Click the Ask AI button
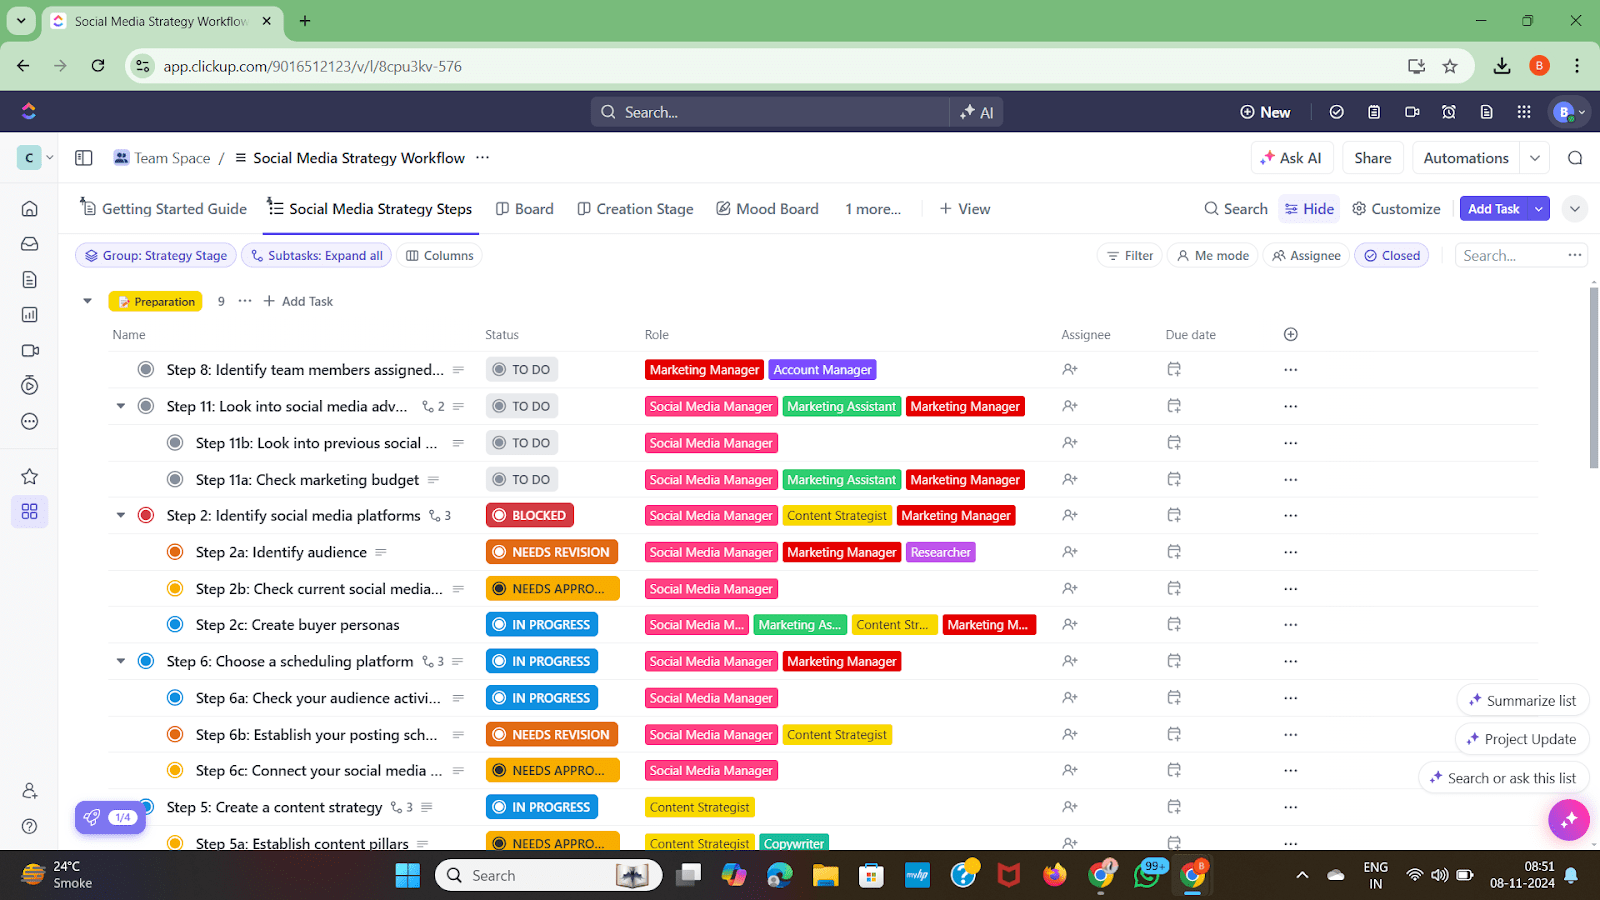Viewport: 1600px width, 900px height. [x=1291, y=158]
